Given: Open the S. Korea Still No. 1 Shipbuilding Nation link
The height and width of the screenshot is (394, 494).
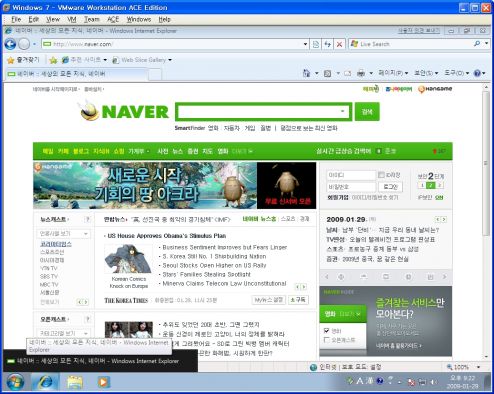Looking at the screenshot, I should [214, 256].
